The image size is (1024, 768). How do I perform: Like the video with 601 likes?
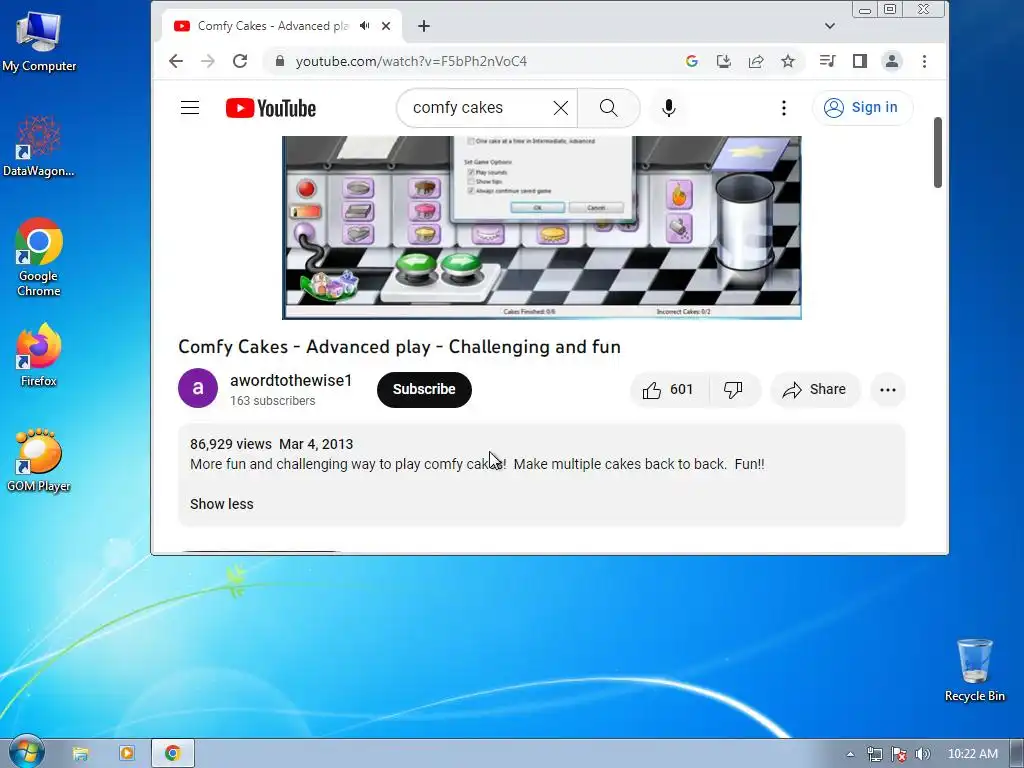[x=669, y=390]
